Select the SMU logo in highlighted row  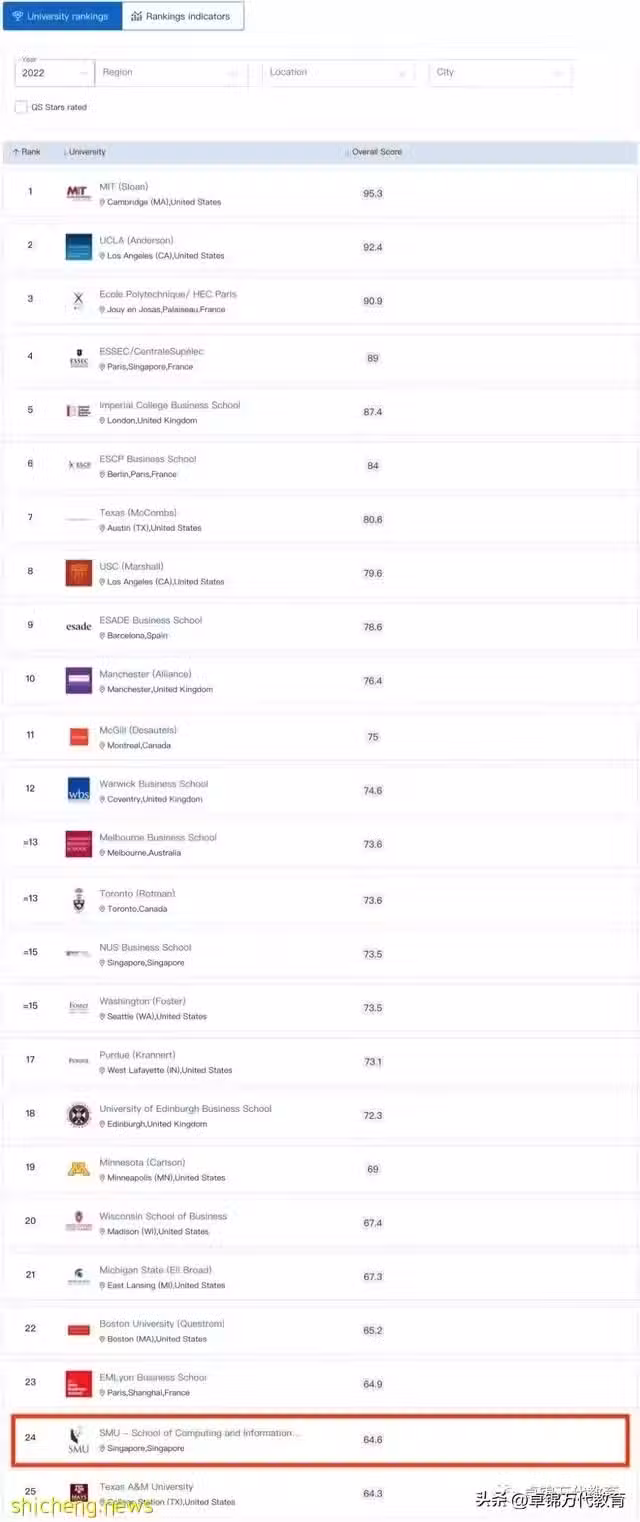(x=78, y=1440)
